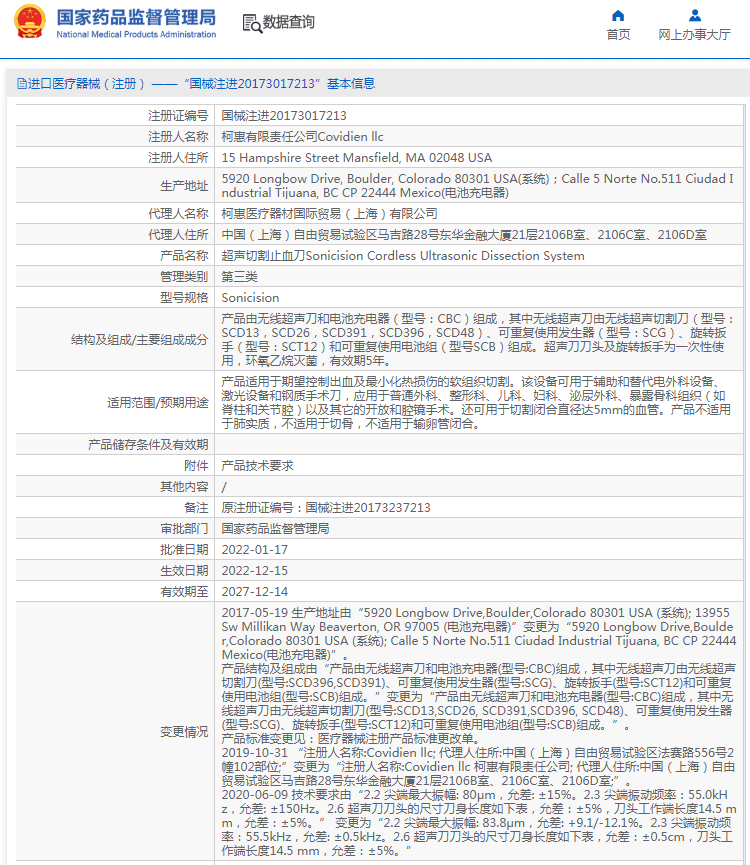Image resolution: width=750 pixels, height=865 pixels.
Task: Open the 网上办事大厅 text link
Action: pyautogui.click(x=694, y=35)
